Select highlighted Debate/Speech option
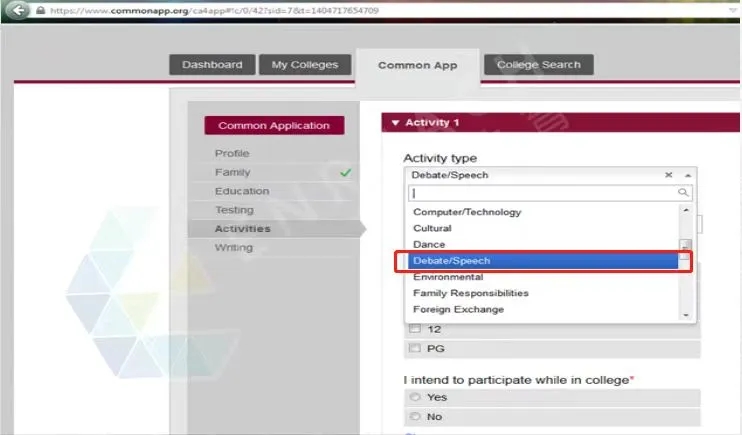Viewport: 742px width, 435px height. coord(543,261)
